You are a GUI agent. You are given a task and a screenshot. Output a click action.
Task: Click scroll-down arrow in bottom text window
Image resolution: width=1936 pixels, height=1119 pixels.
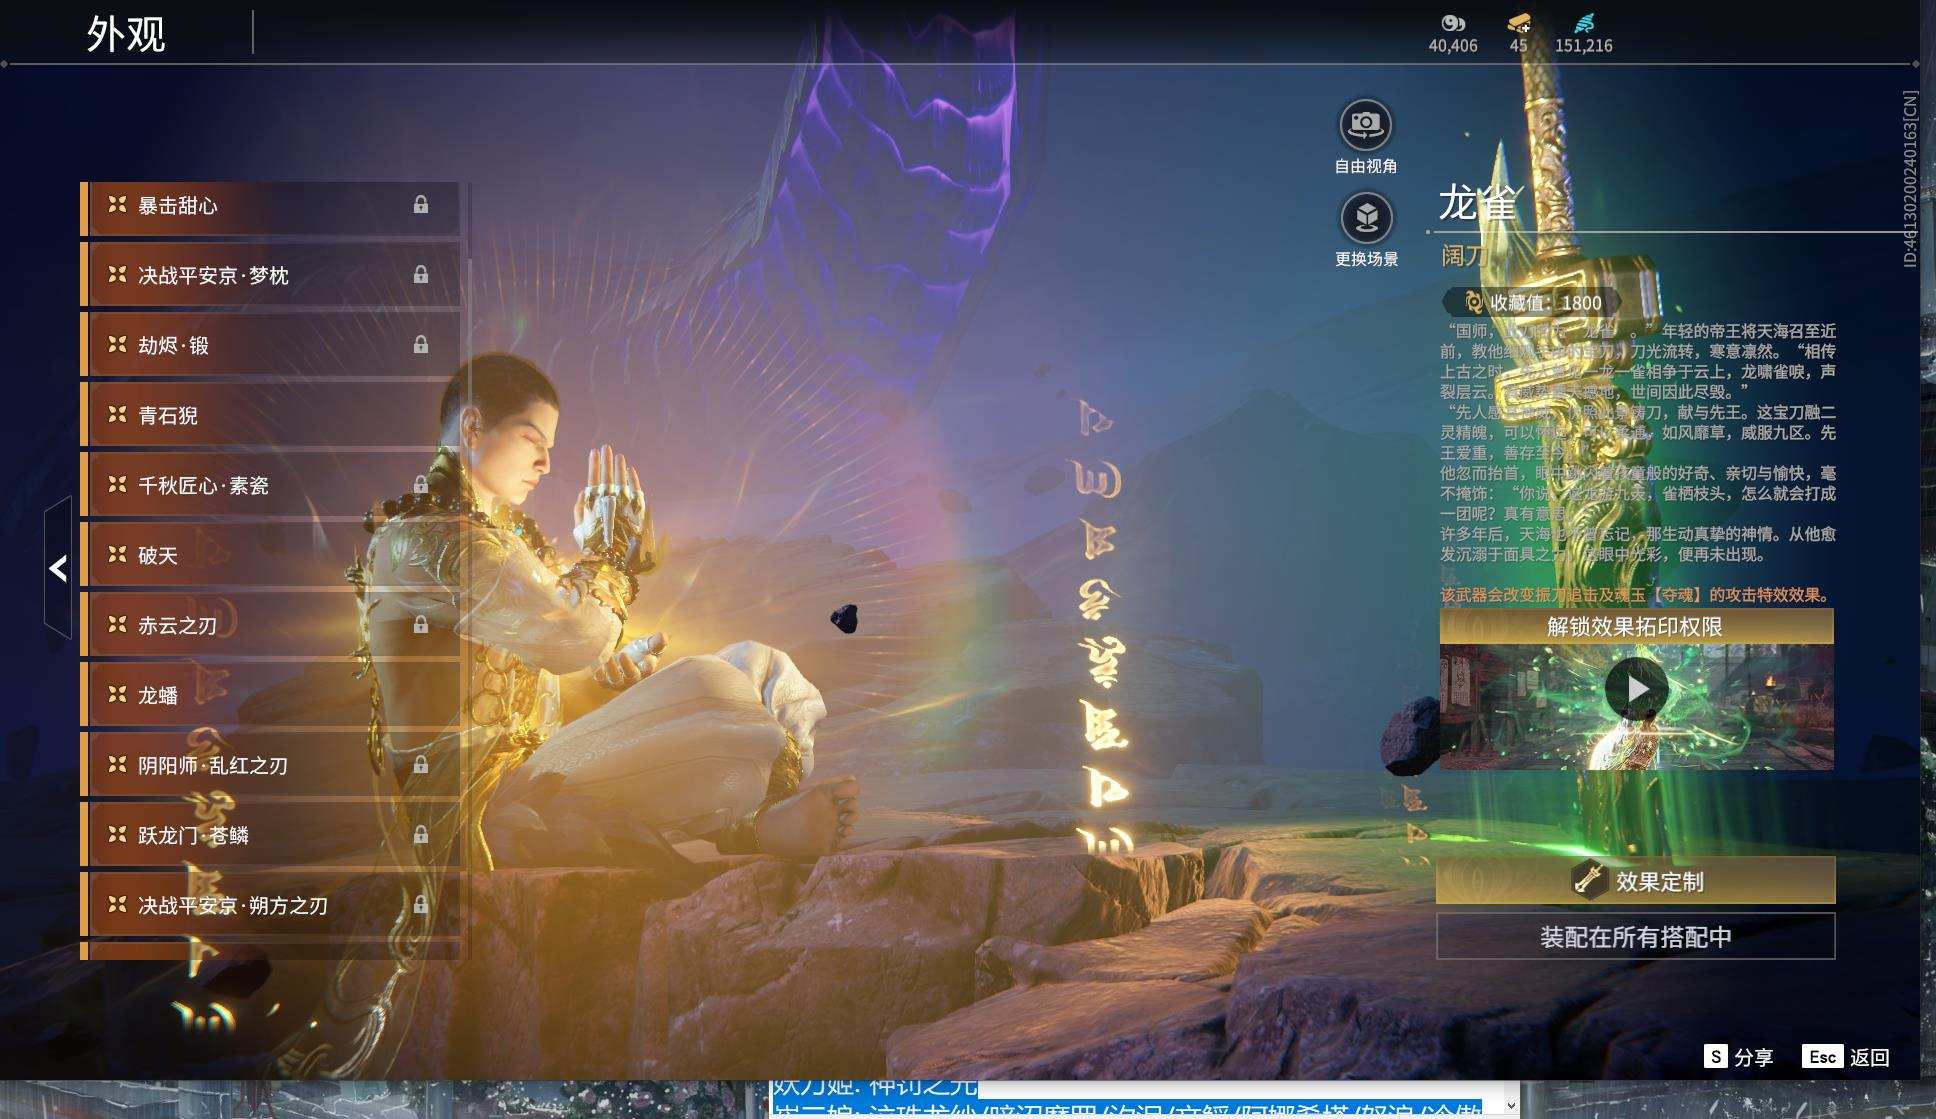tap(1511, 1106)
